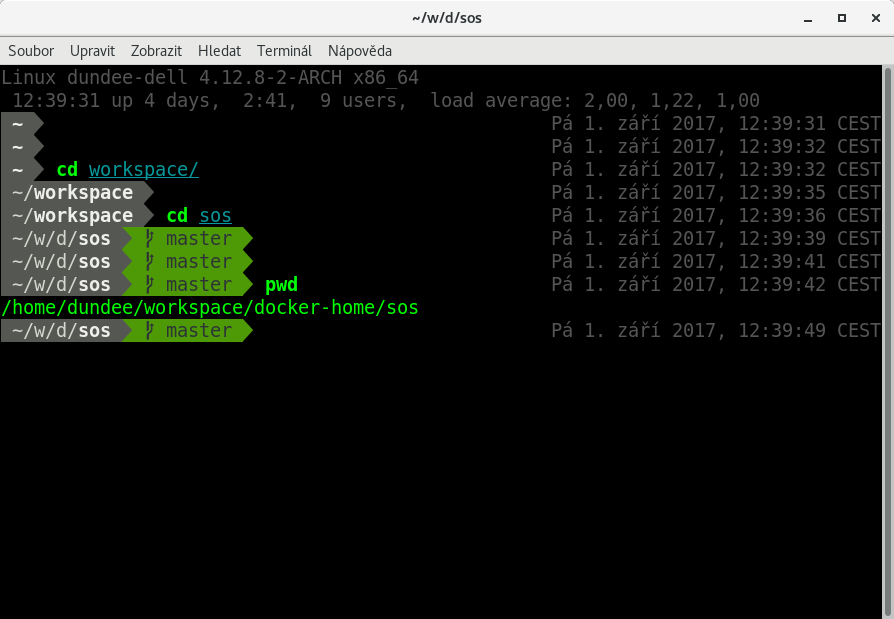Click the pwd command text
Image resolution: width=894 pixels, height=619 pixels.
click(282, 284)
